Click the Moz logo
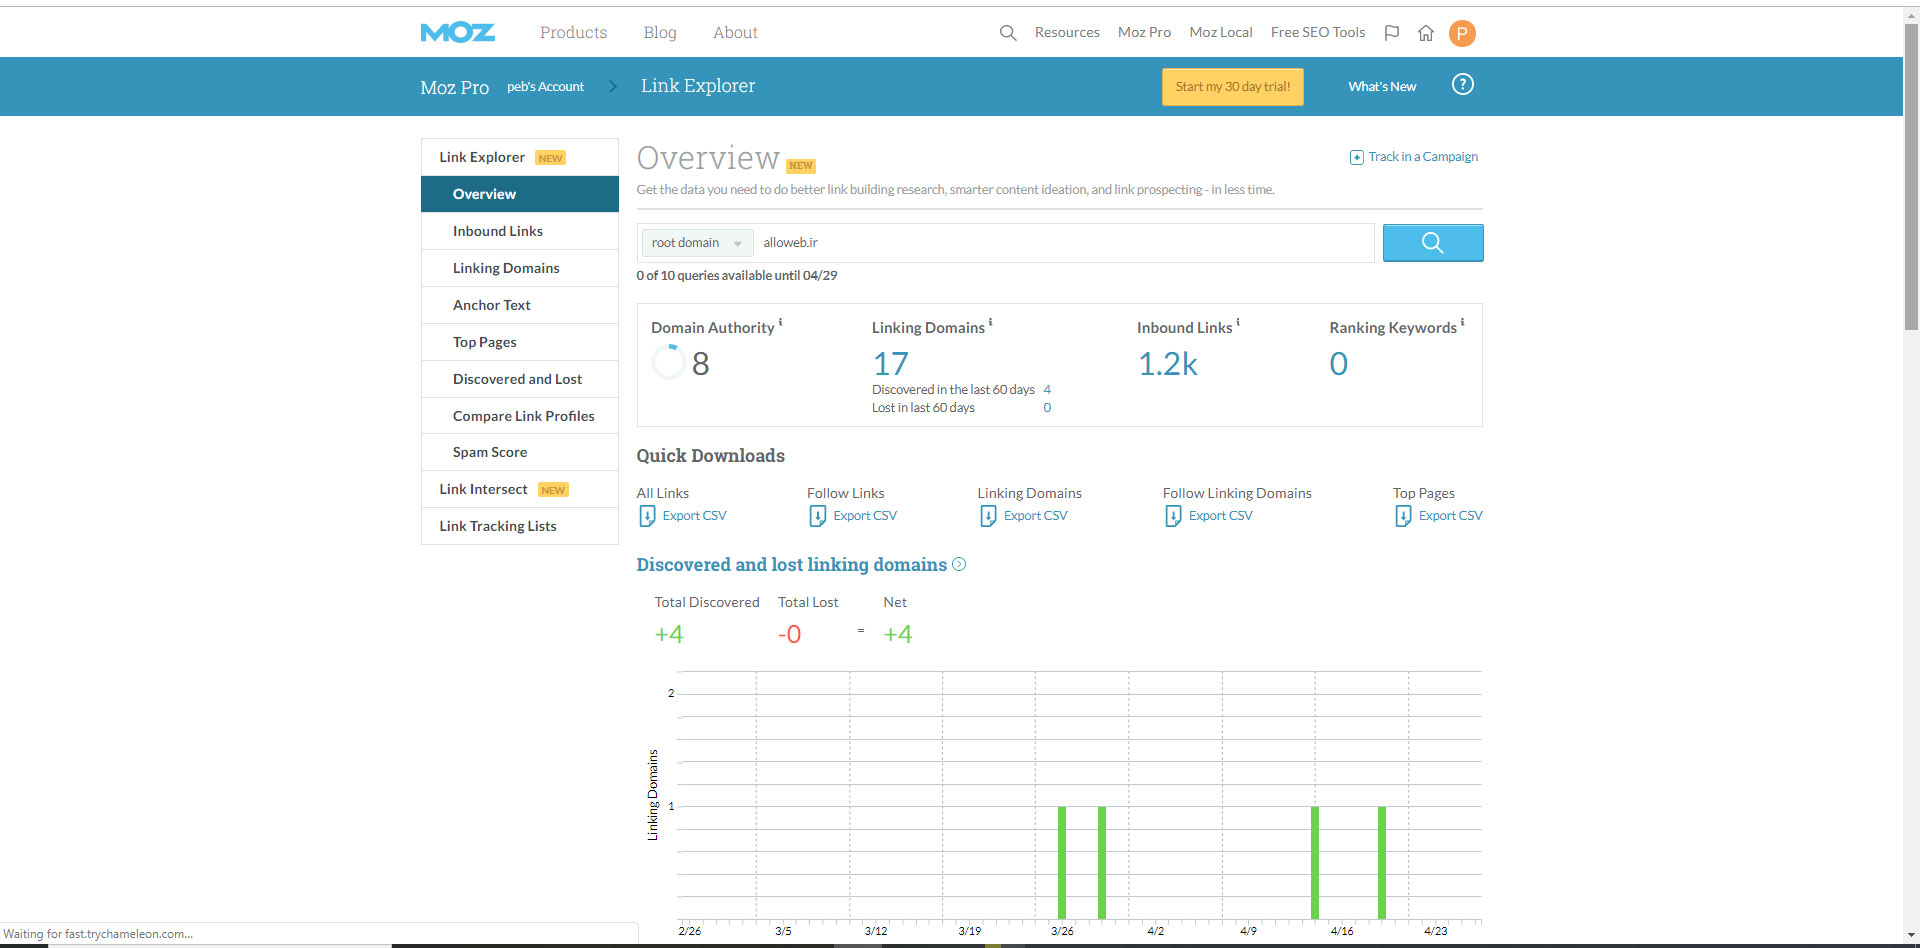This screenshot has height=948, width=1920. (457, 33)
